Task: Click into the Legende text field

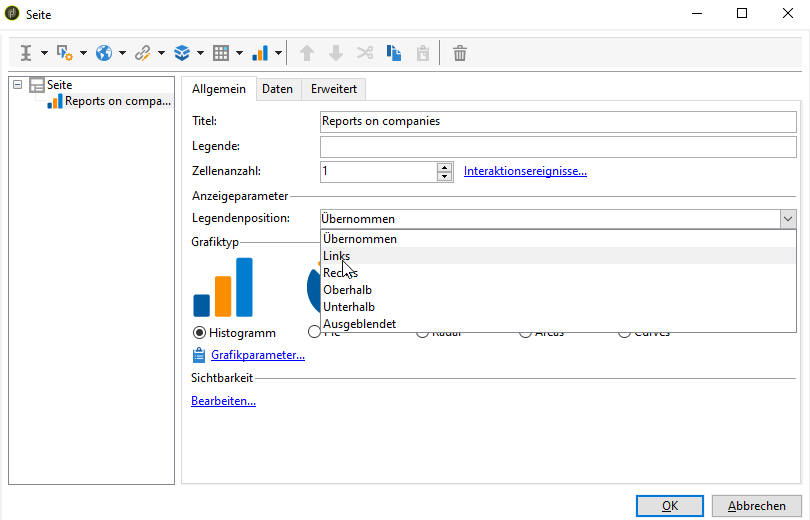Action: pos(557,147)
